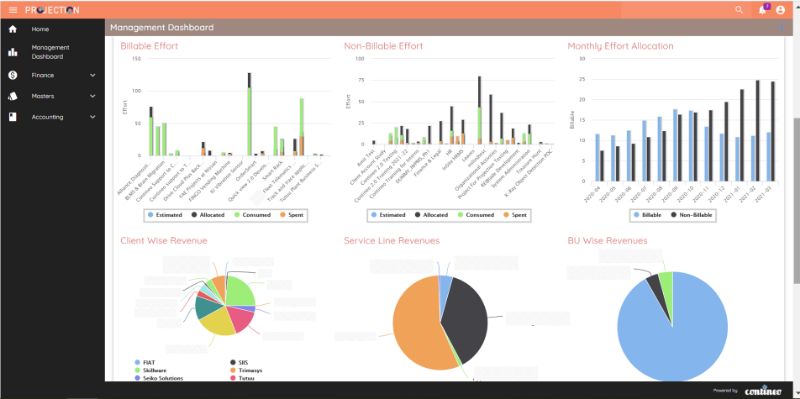Viewport: 800px width, 399px height.
Task: Click the tallest bar in Non-Billable Effort chart
Action: [x=480, y=111]
